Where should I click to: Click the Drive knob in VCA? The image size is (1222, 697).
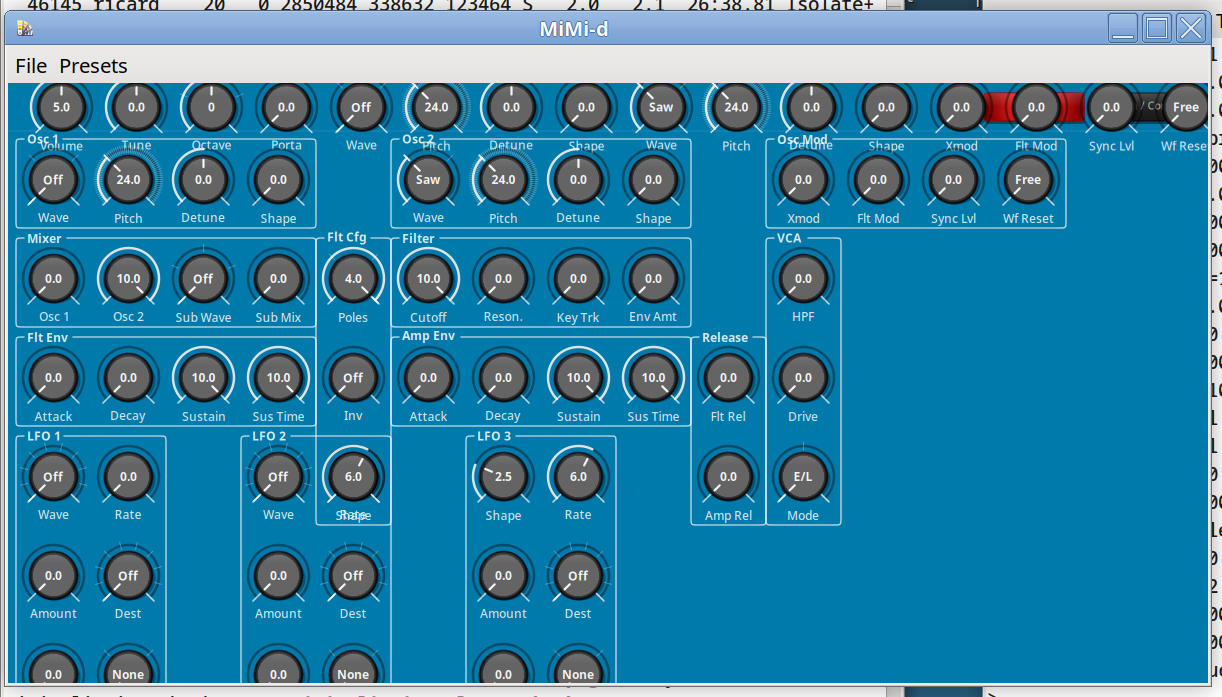803,378
